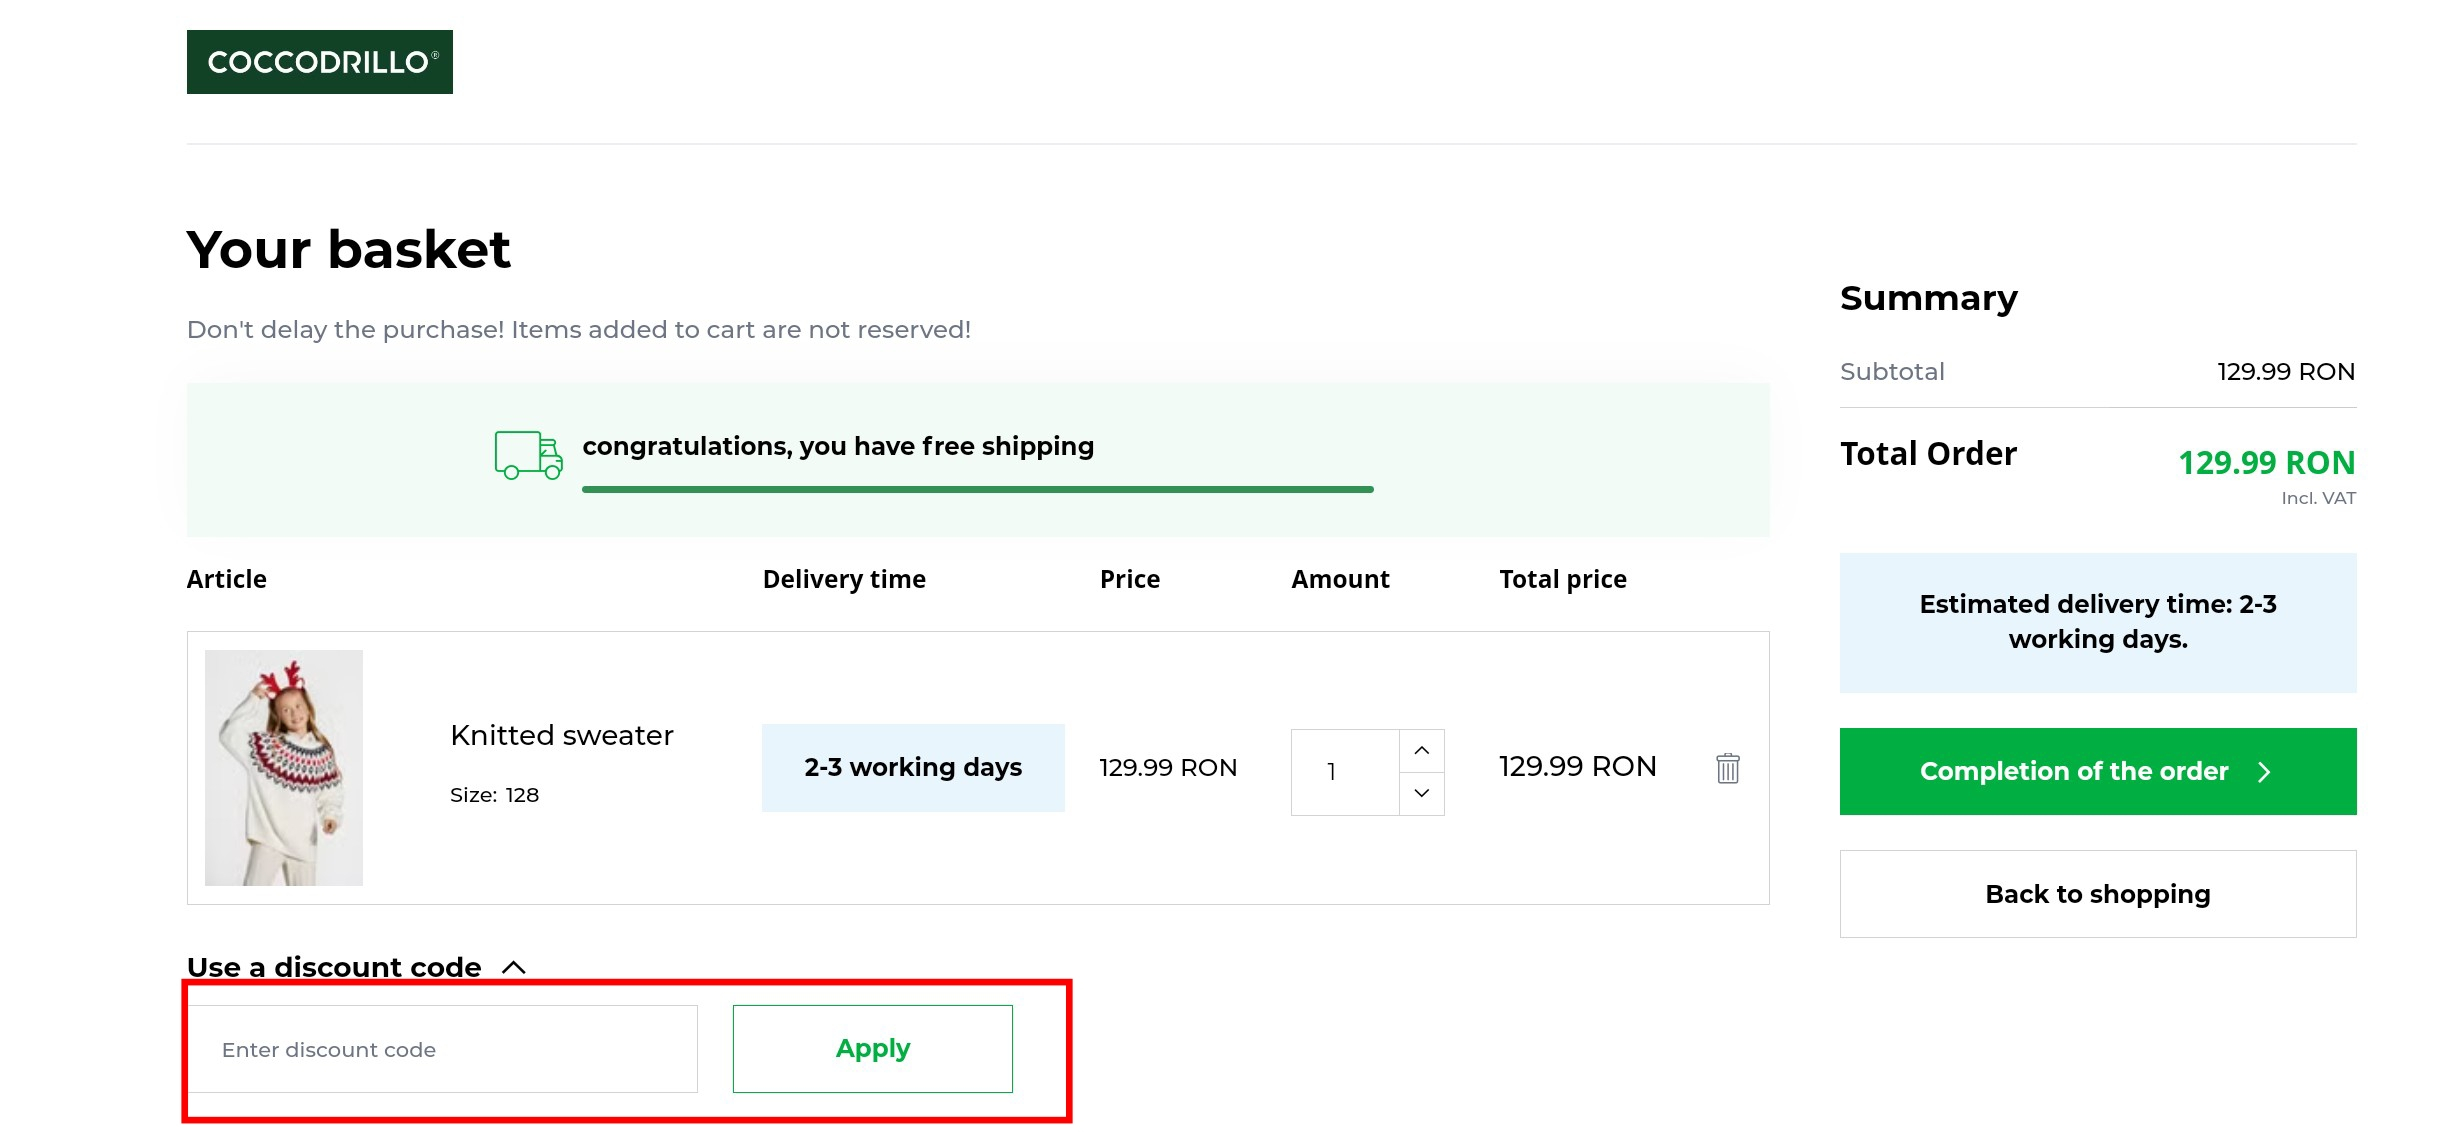2458x1132 pixels.
Task: Click the 2-3 working days delivery badge
Action: pos(912,767)
